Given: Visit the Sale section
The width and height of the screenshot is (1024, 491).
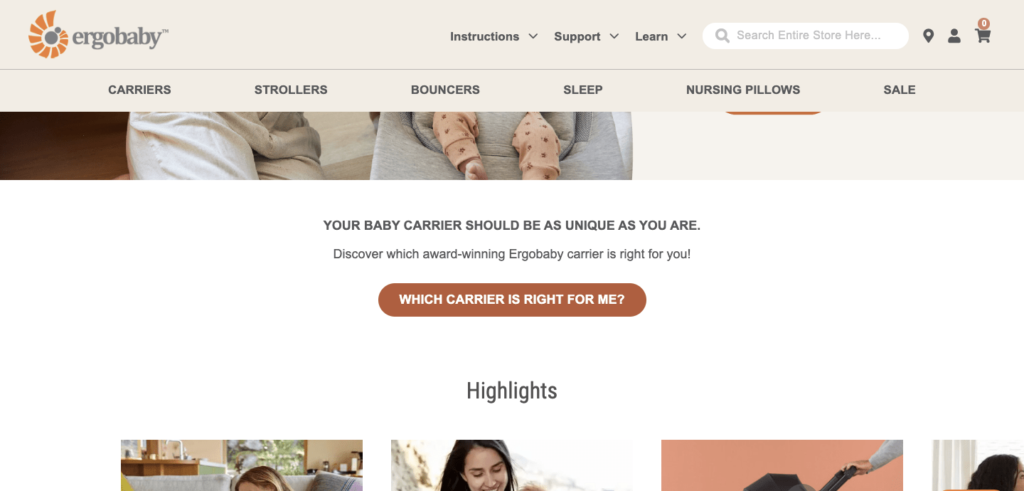Looking at the screenshot, I should click(899, 90).
